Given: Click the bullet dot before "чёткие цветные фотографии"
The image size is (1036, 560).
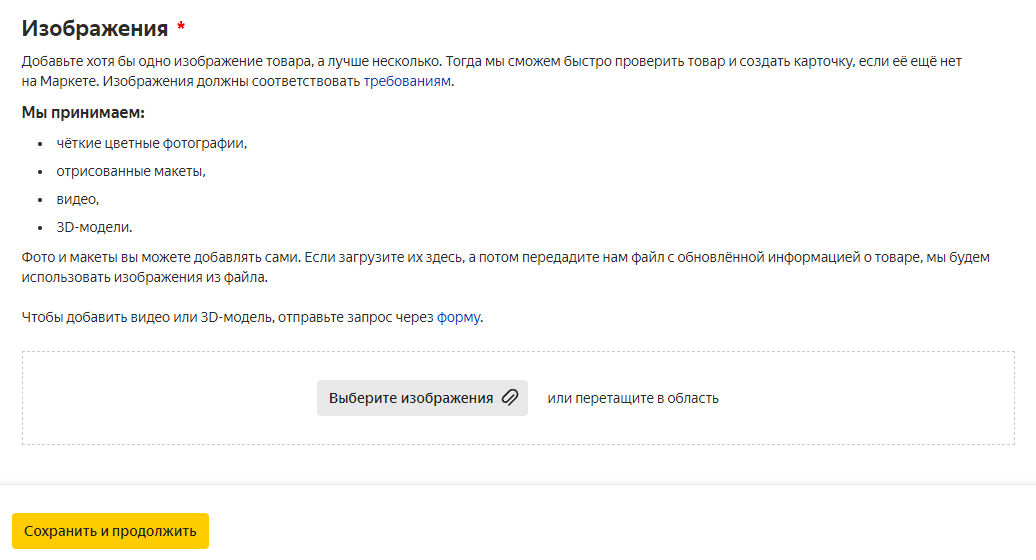Looking at the screenshot, I should 40,144.
